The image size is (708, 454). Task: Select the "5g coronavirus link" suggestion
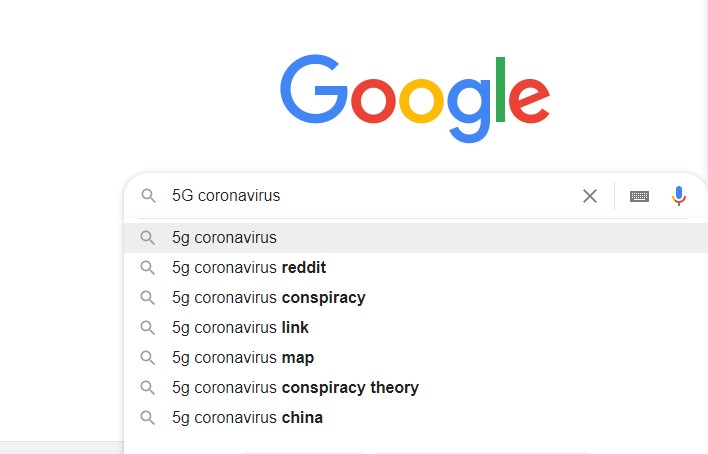pos(416,328)
